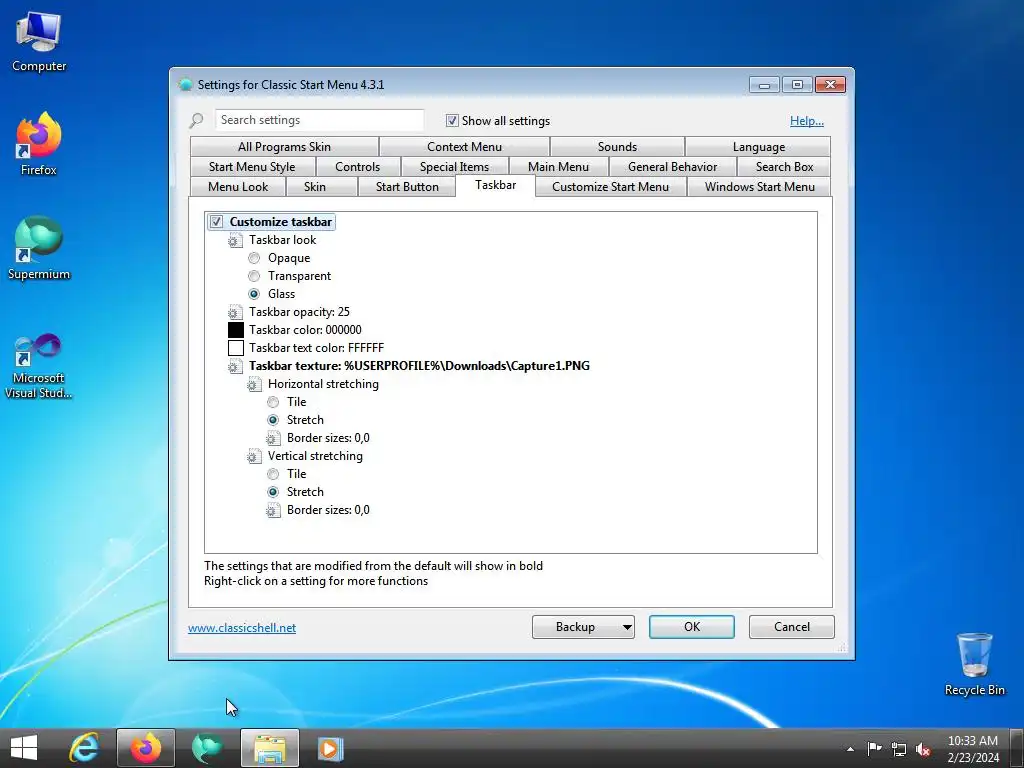Click the gear icon beside Taskbar look
The height and width of the screenshot is (768, 1024).
(235, 240)
